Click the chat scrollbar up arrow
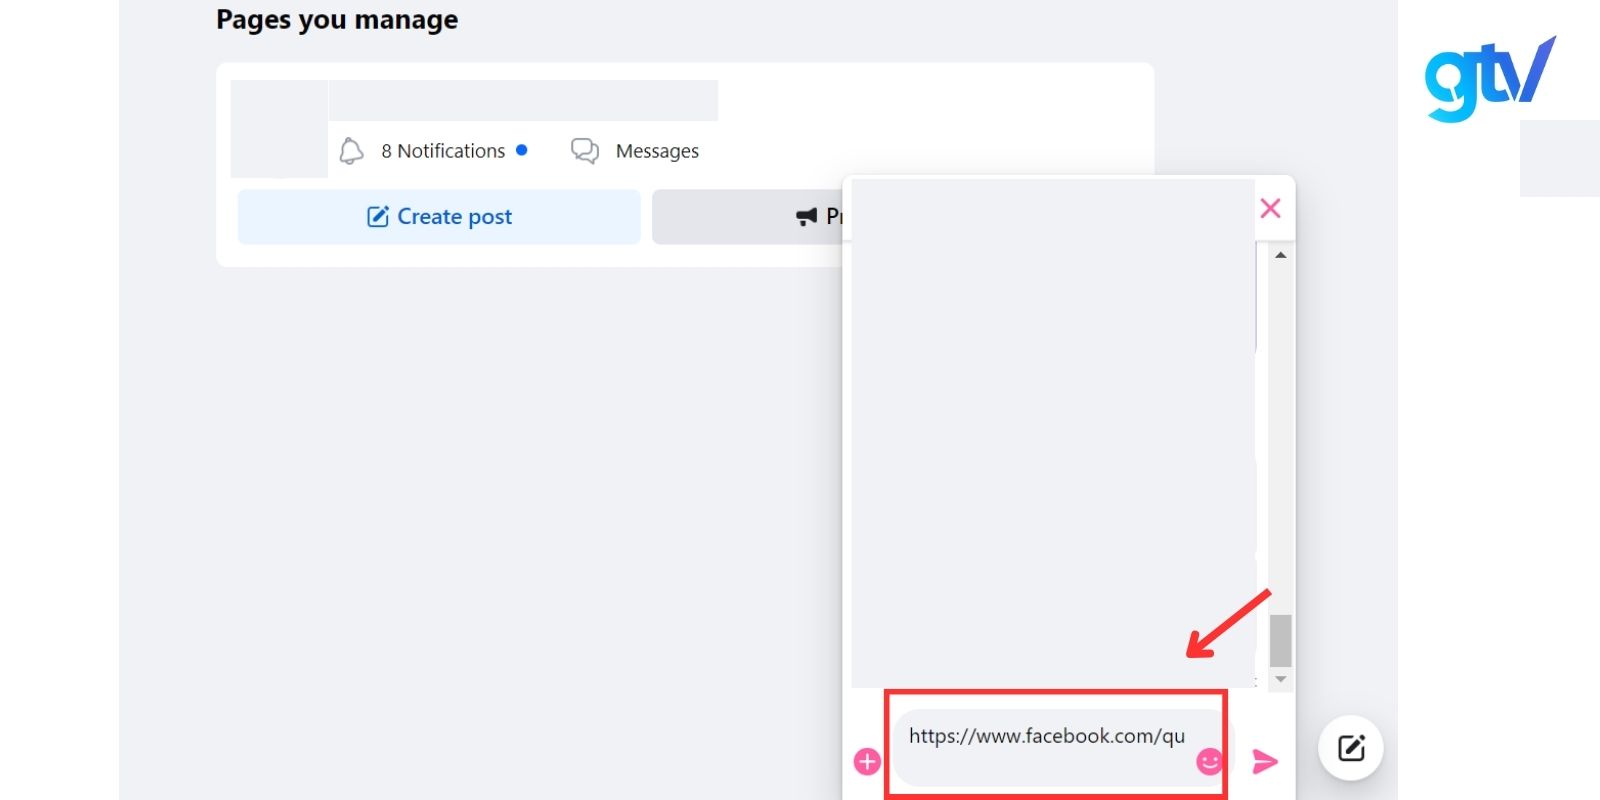This screenshot has width=1600, height=800. tap(1280, 255)
